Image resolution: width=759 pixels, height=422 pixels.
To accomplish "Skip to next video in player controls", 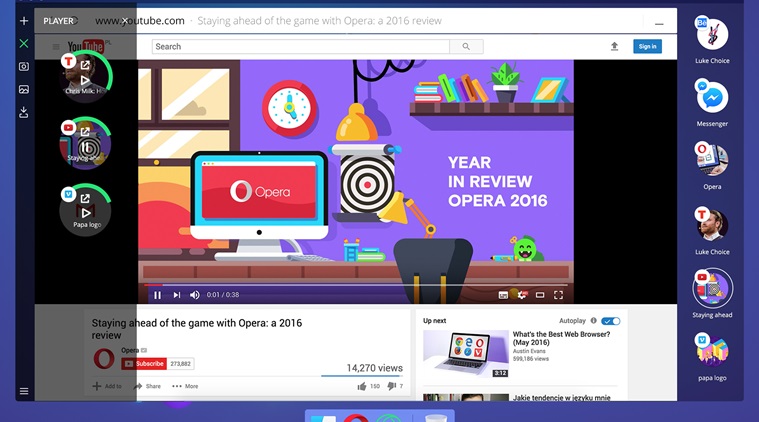I will point(177,295).
